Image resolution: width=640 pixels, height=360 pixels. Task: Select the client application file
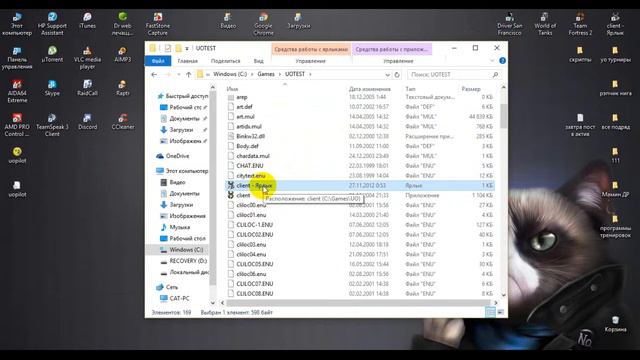pos(243,196)
